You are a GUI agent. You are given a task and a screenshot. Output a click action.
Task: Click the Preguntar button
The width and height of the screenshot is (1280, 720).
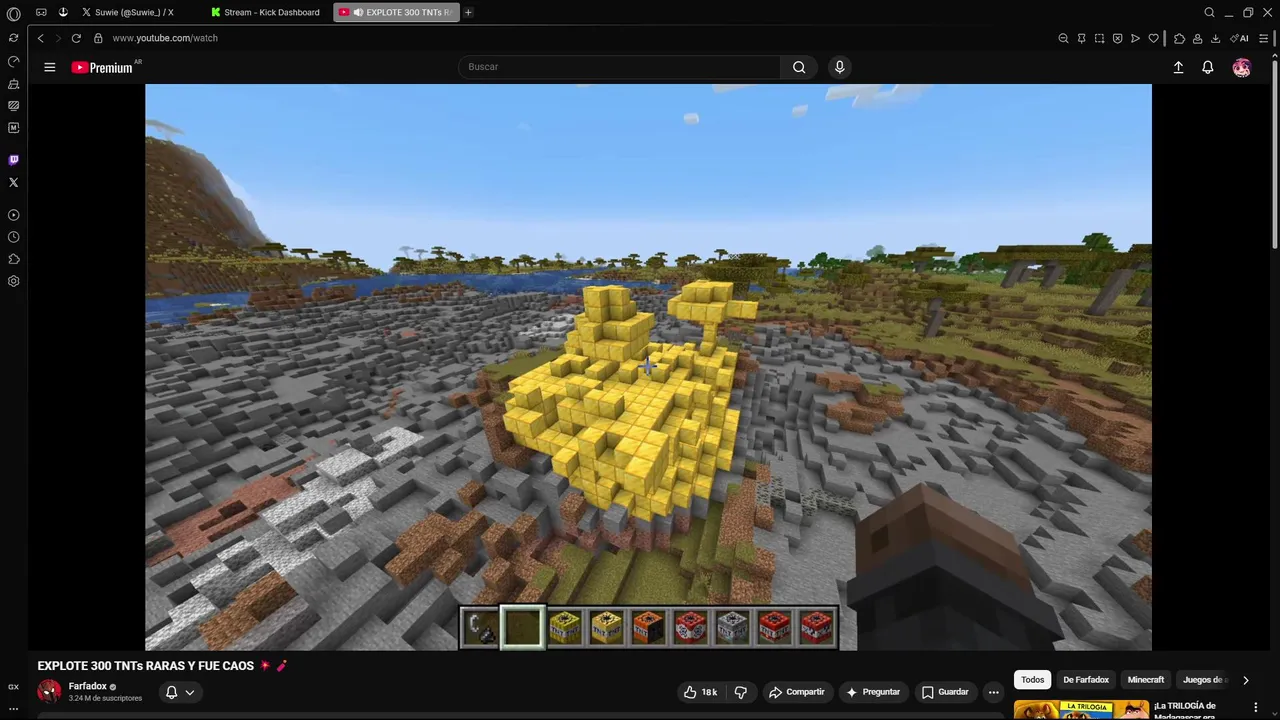pos(873,692)
